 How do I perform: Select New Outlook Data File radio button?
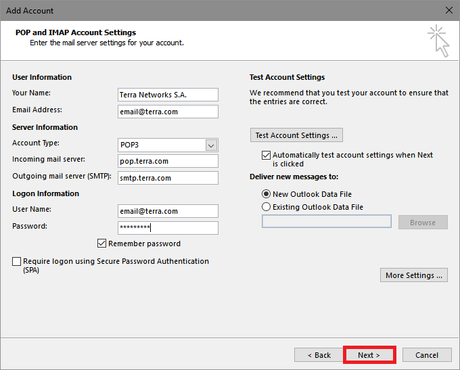[266, 194]
